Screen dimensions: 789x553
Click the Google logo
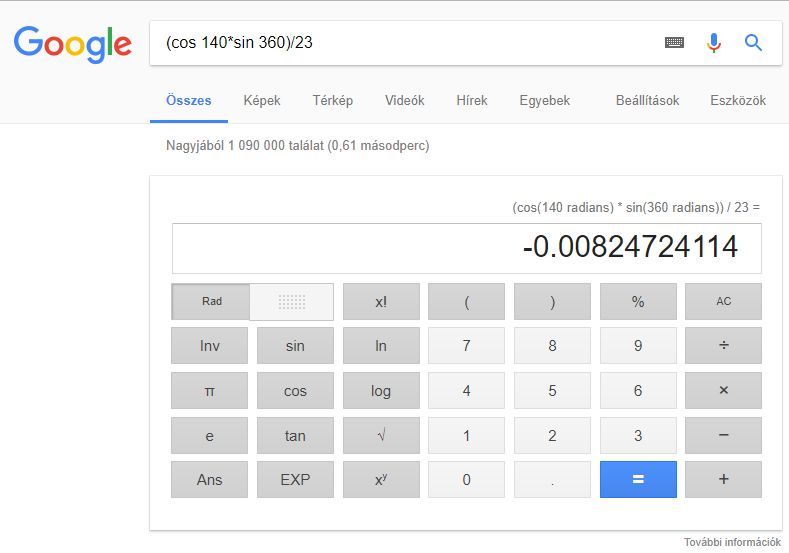click(73, 44)
